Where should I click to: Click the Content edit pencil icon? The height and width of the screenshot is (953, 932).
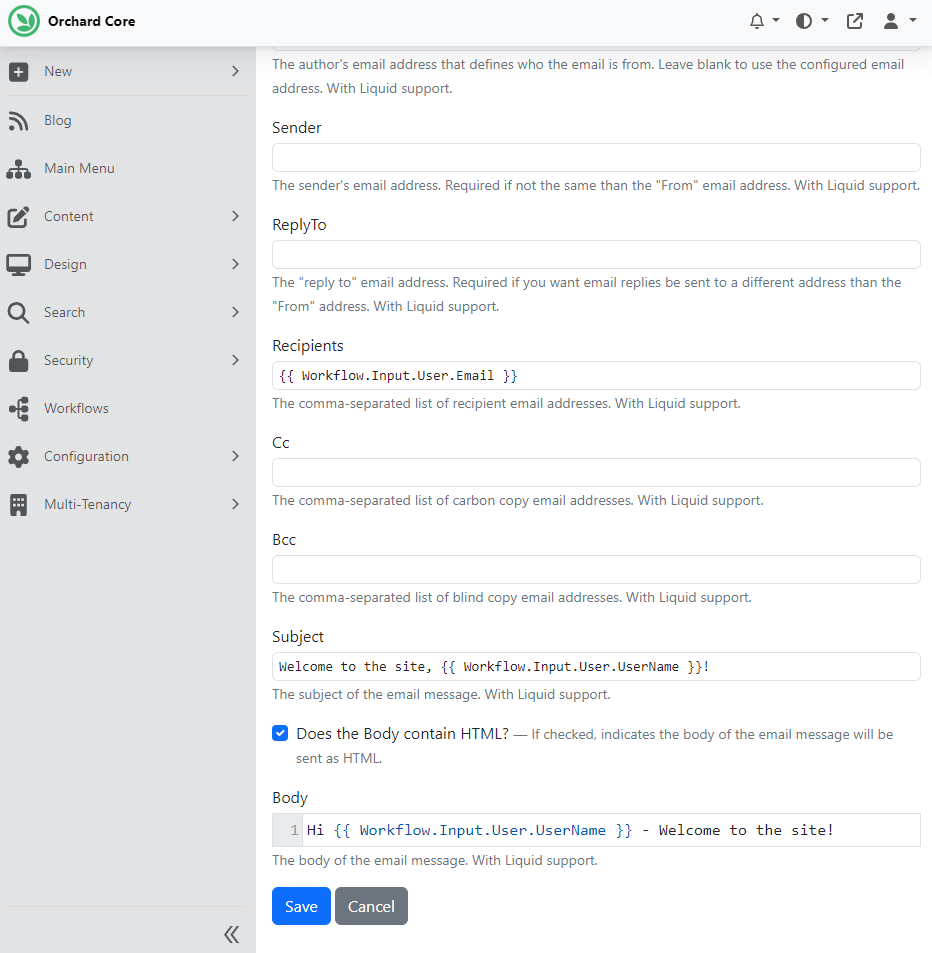point(18,216)
